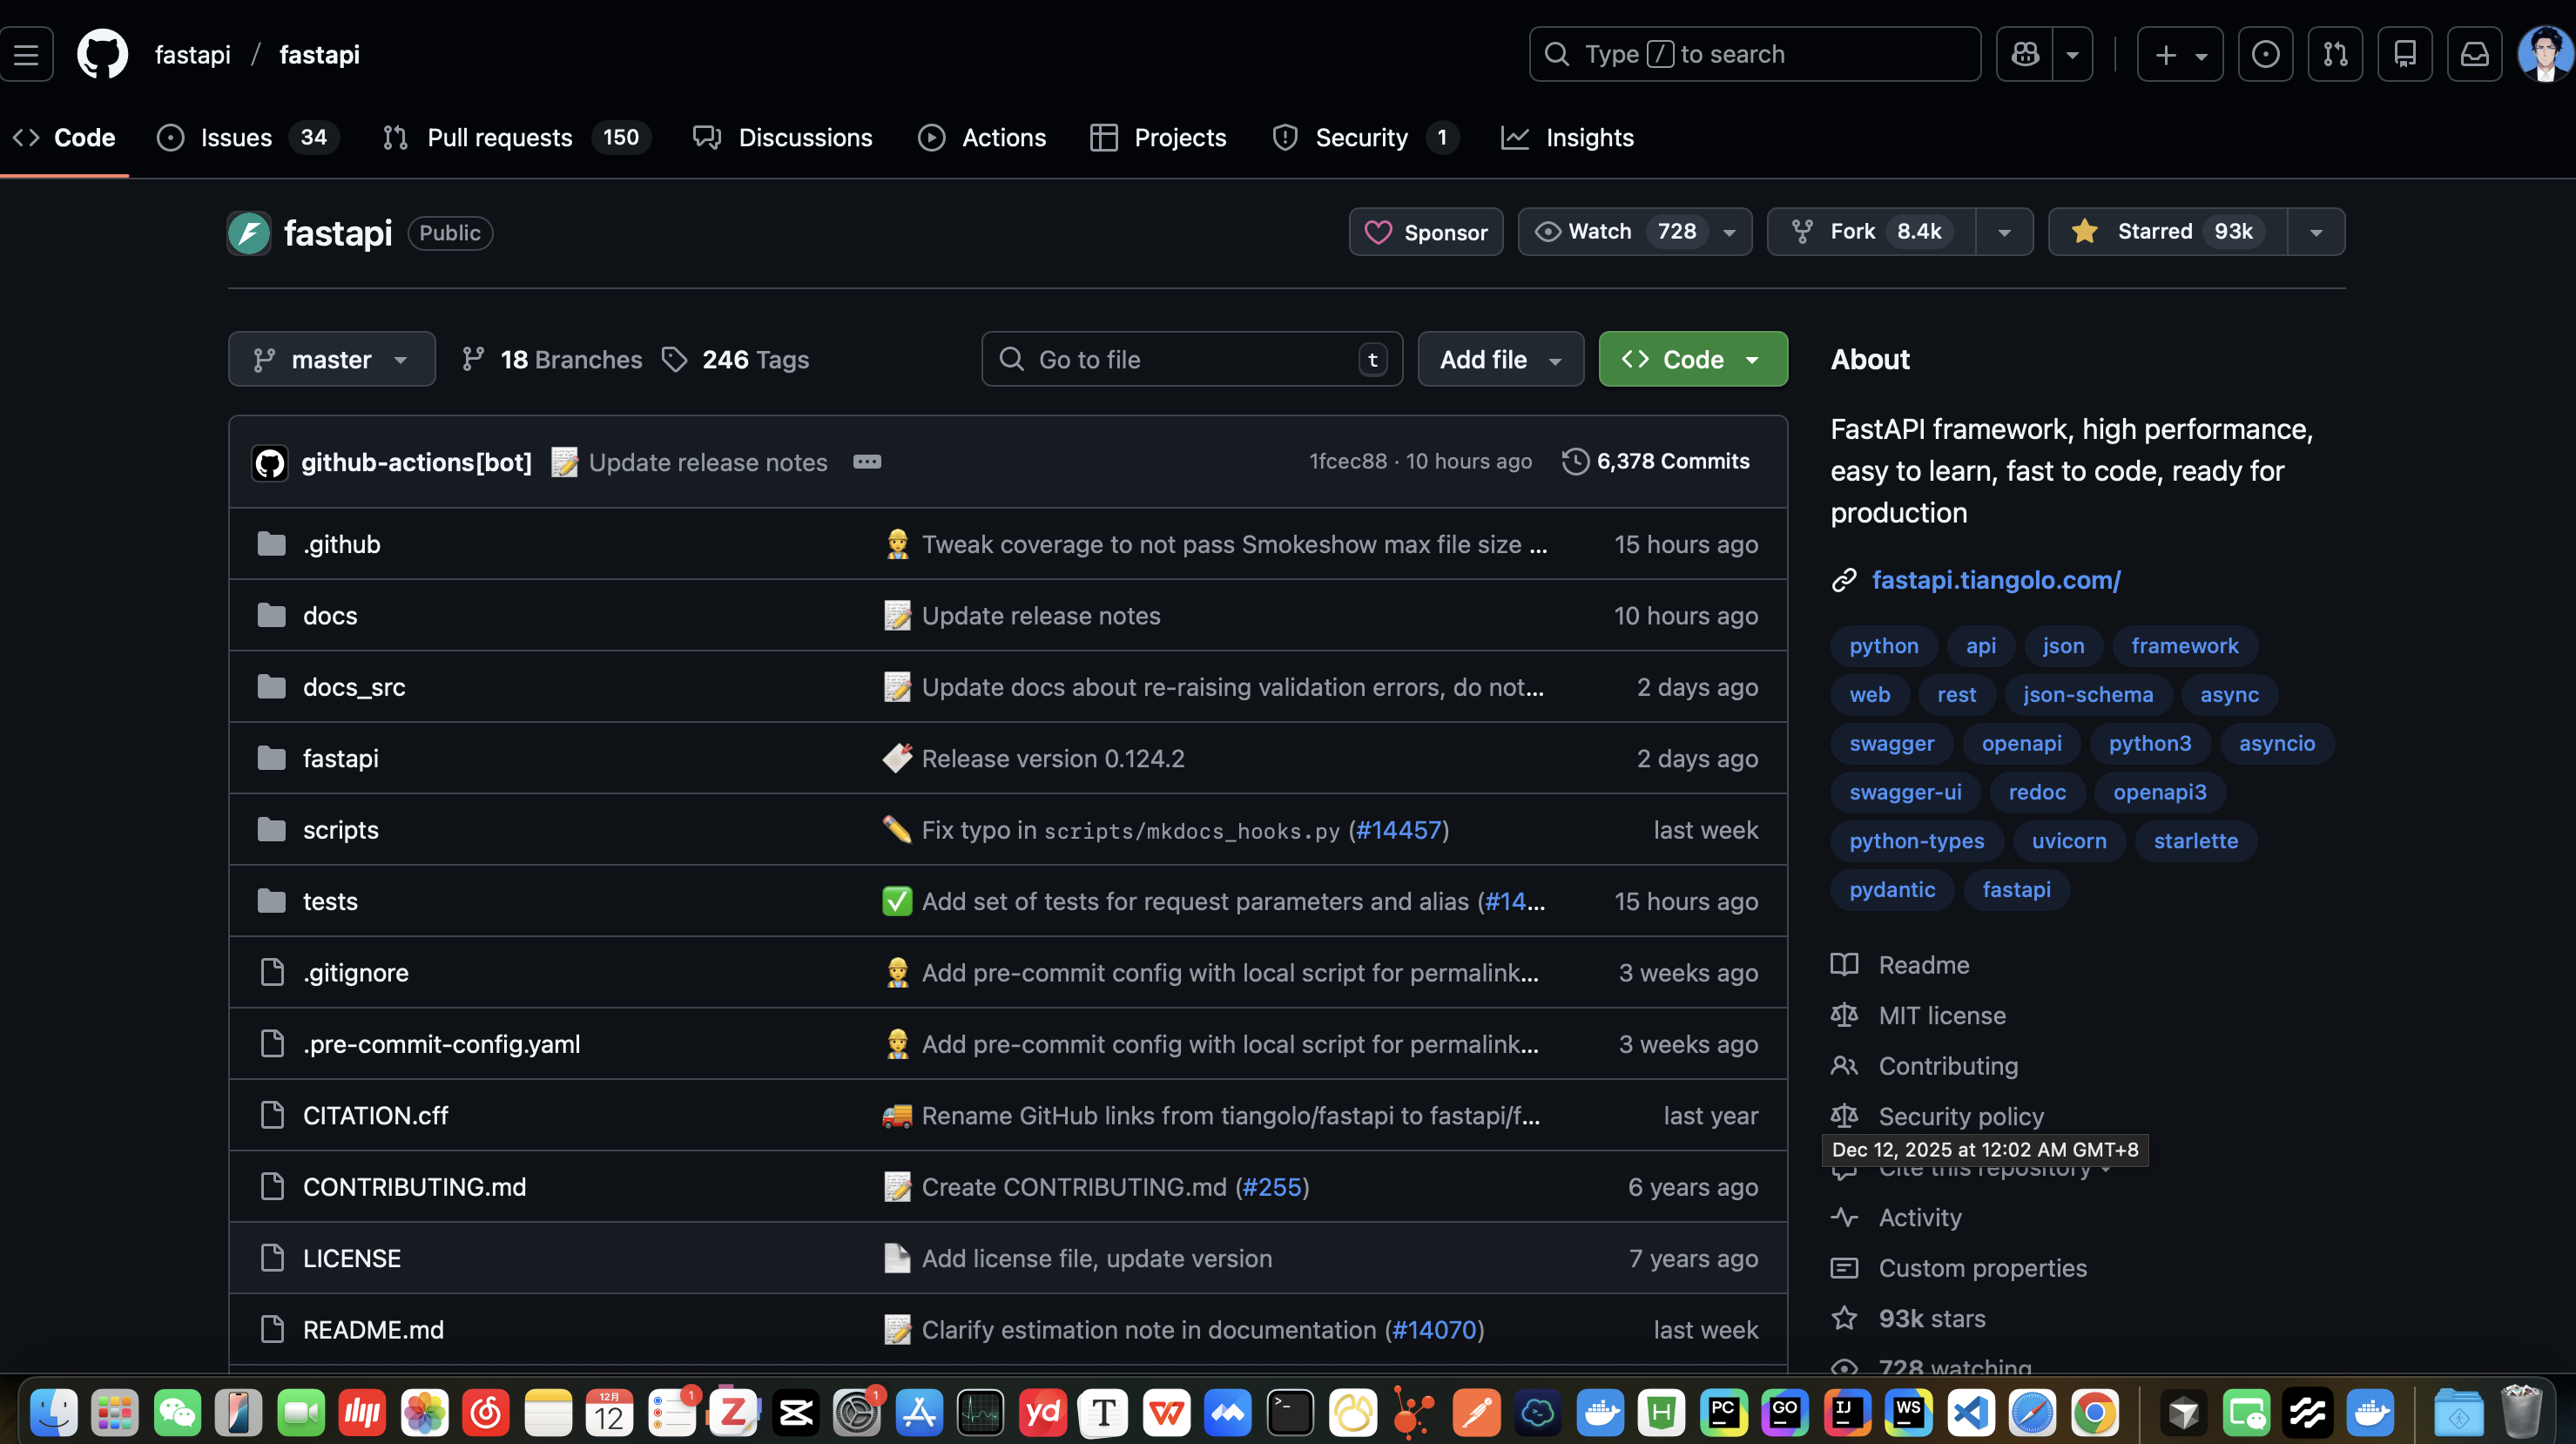Image resolution: width=2576 pixels, height=1444 pixels.
Task: Open the hamburger navigation menu
Action: point(26,54)
